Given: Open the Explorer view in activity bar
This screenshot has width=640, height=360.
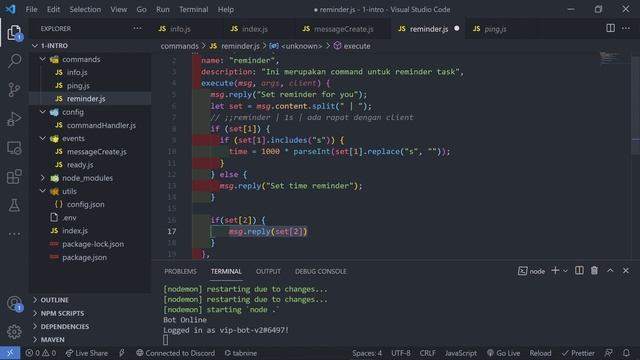Looking at the screenshot, I should point(14,33).
